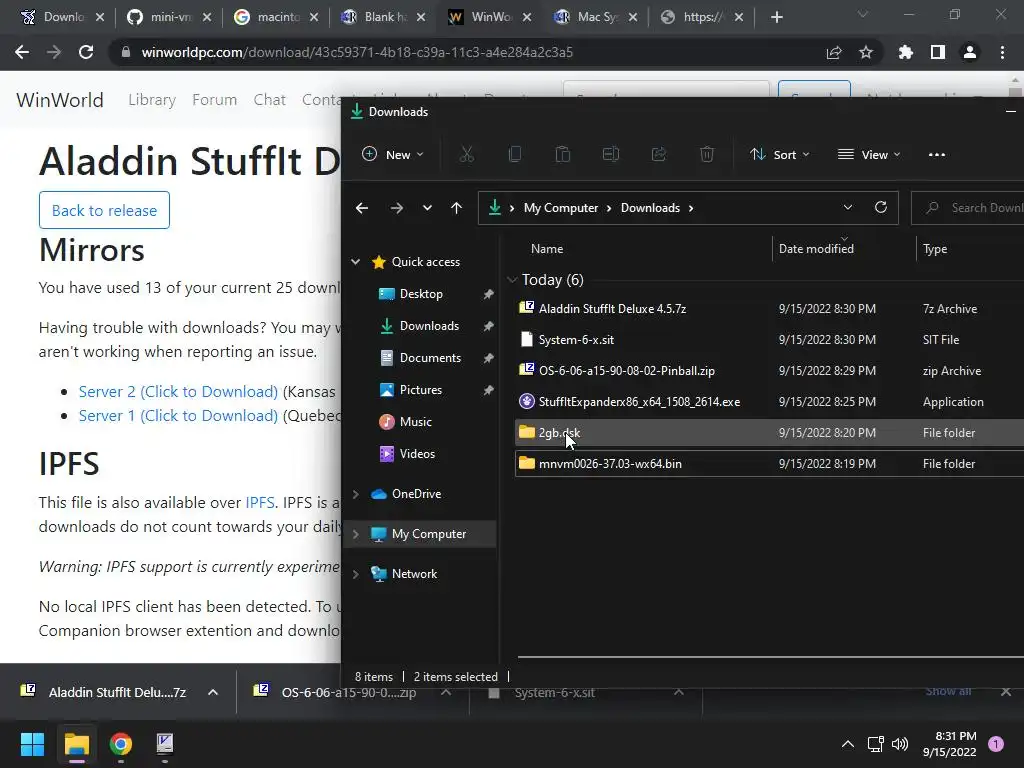Click the Delete trash icon in Explorer

(x=707, y=155)
